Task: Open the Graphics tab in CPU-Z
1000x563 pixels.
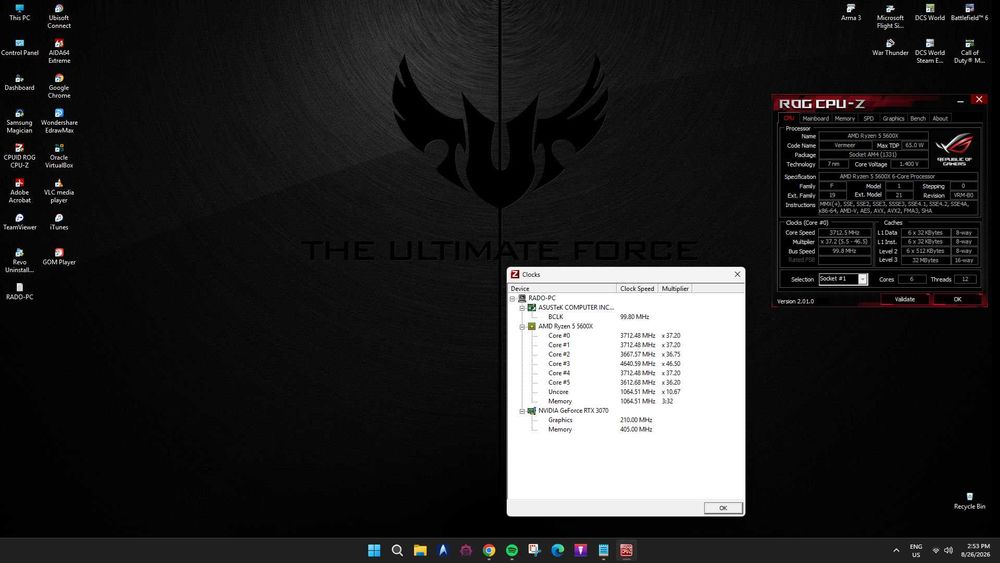Action: point(893,119)
